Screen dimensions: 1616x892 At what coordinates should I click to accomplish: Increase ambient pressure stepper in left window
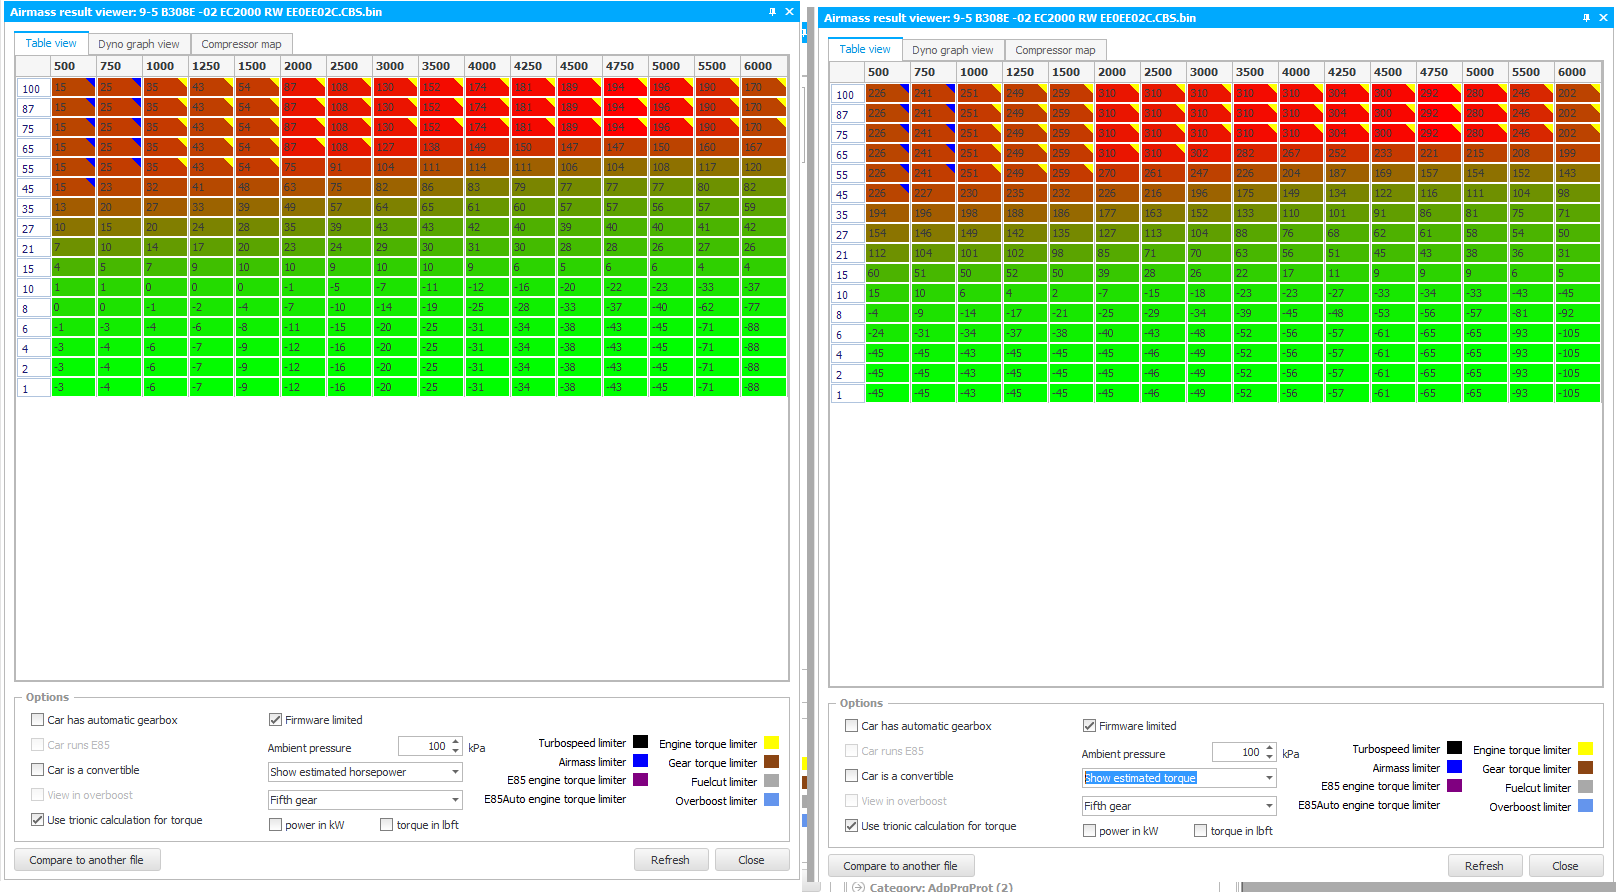tap(456, 742)
